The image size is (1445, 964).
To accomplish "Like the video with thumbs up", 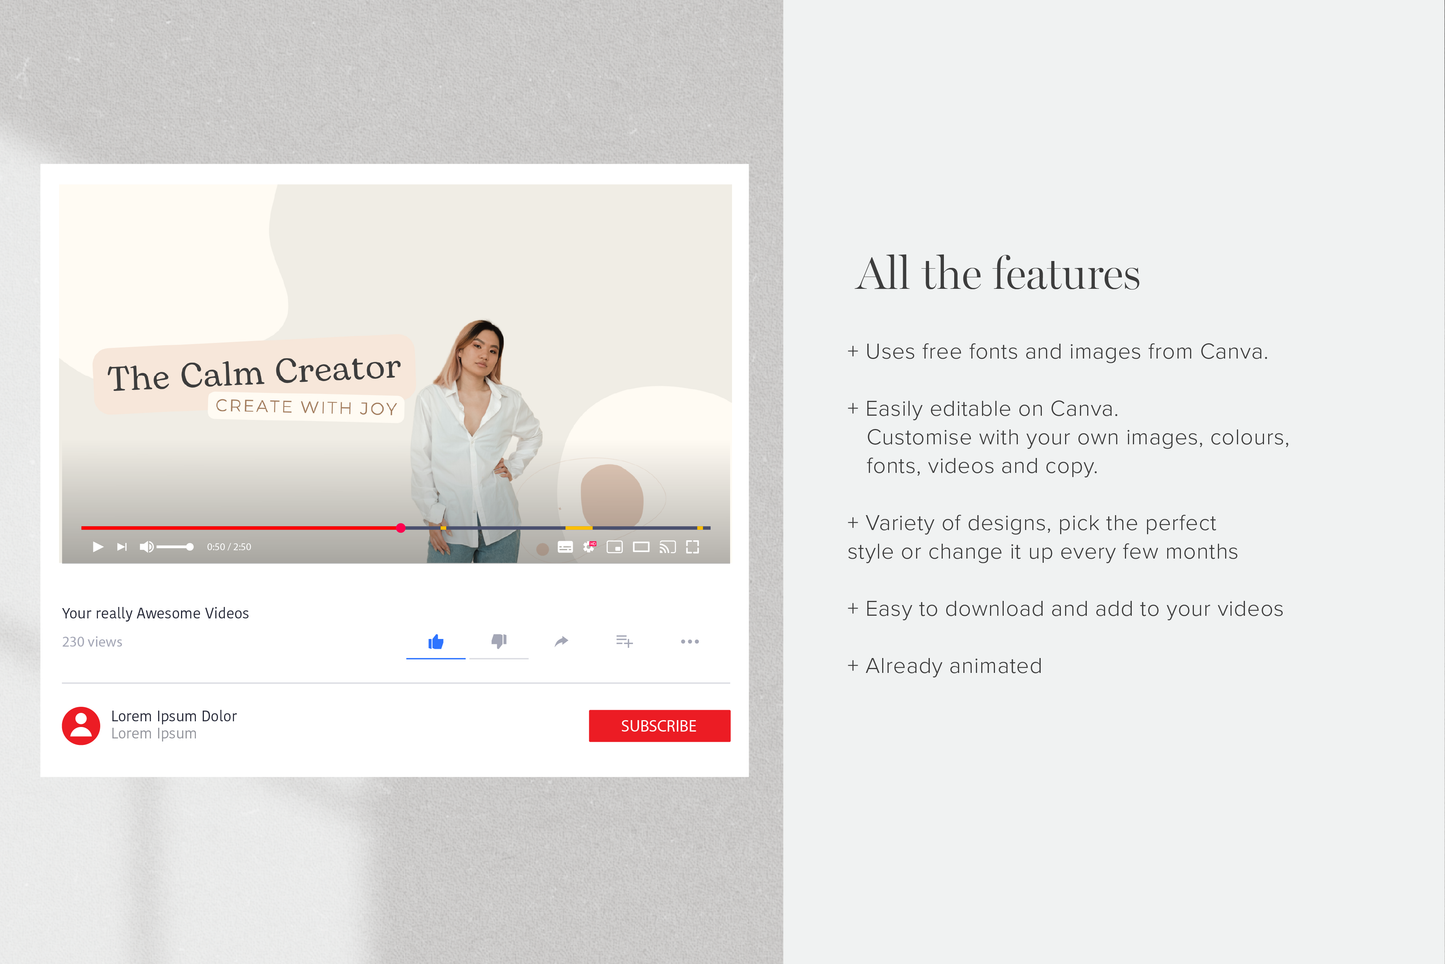I will click(436, 642).
